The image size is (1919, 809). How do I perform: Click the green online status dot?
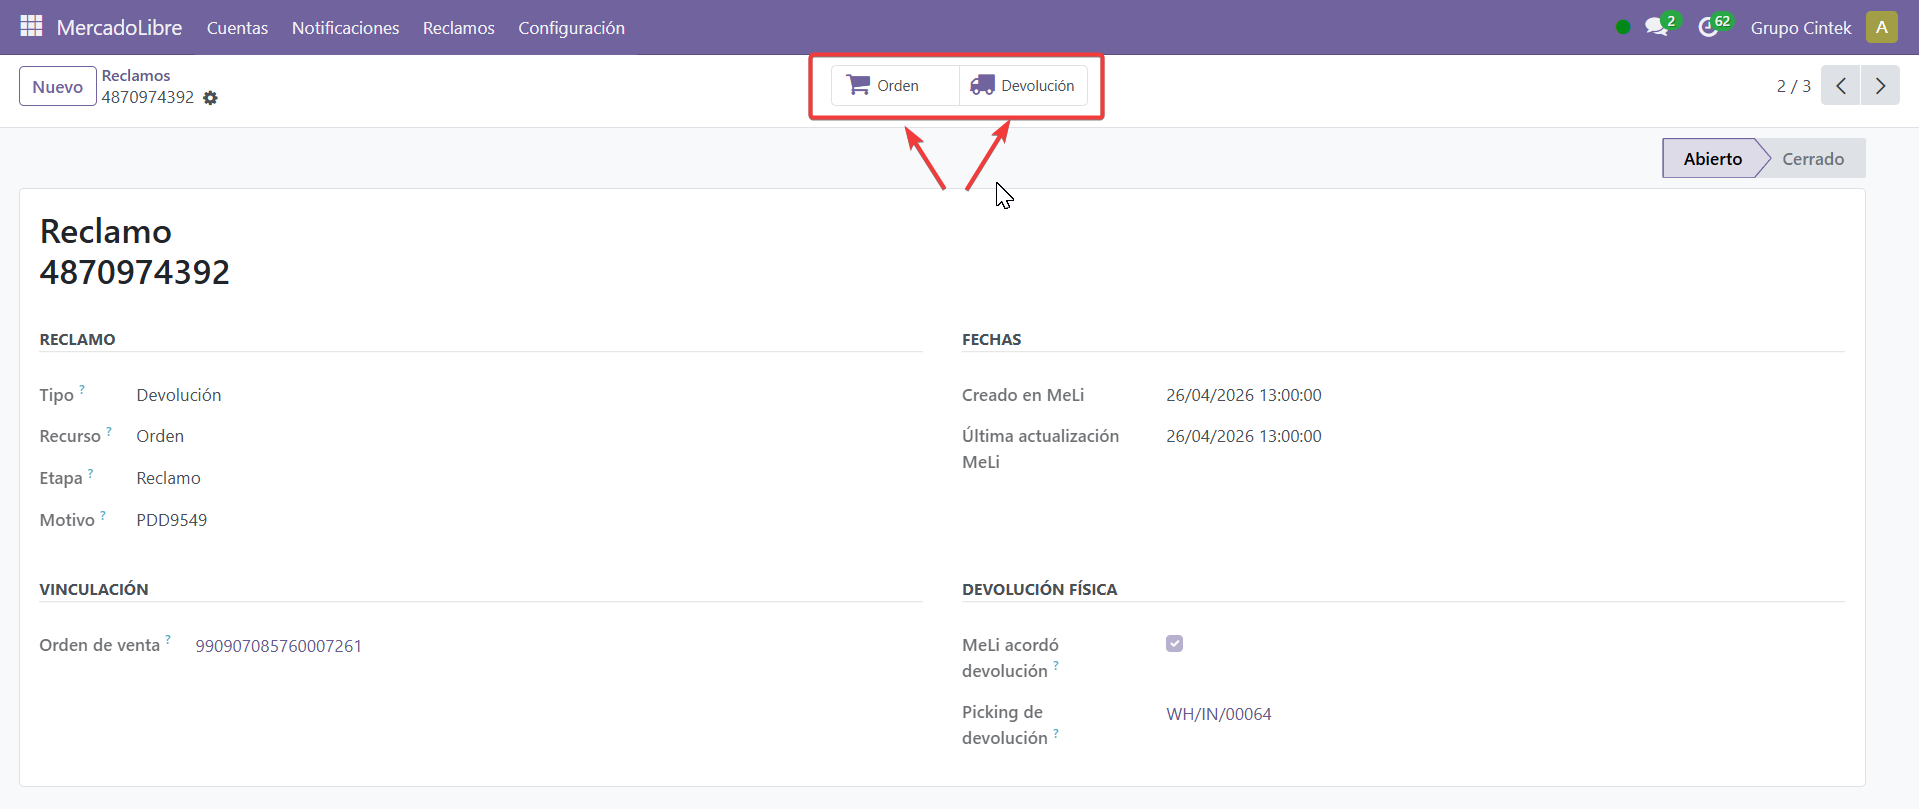click(1623, 27)
